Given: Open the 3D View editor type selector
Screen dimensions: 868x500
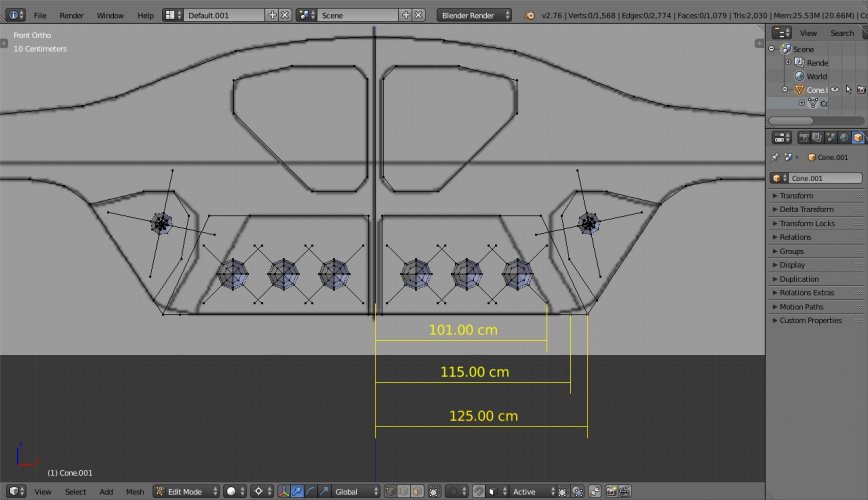Looking at the screenshot, I should pyautogui.click(x=15, y=491).
